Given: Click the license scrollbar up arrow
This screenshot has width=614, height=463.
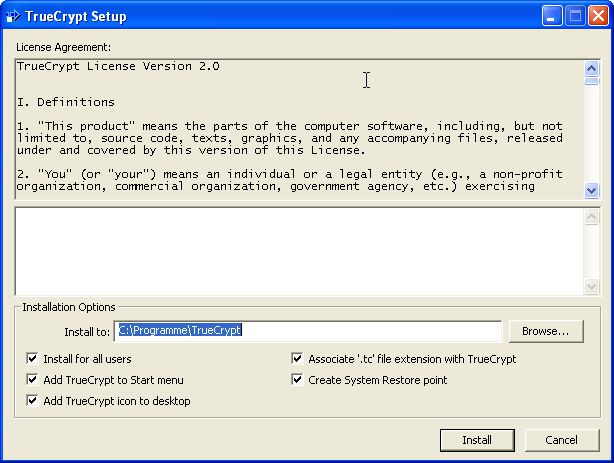Looking at the screenshot, I should [591, 69].
